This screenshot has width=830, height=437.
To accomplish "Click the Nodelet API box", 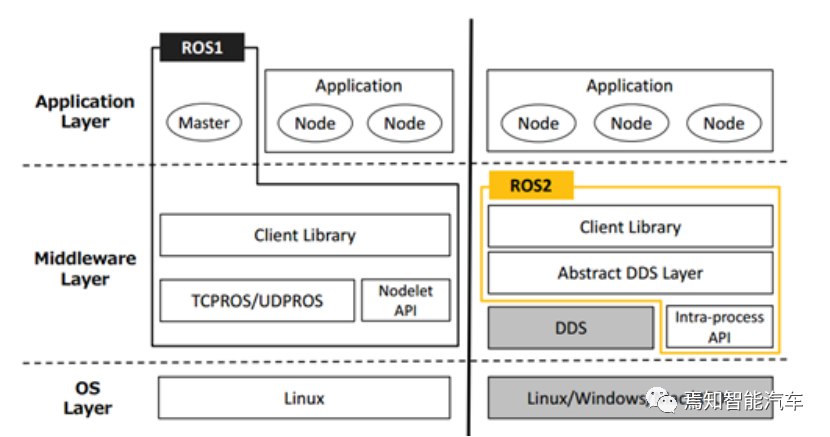I will pos(405,301).
